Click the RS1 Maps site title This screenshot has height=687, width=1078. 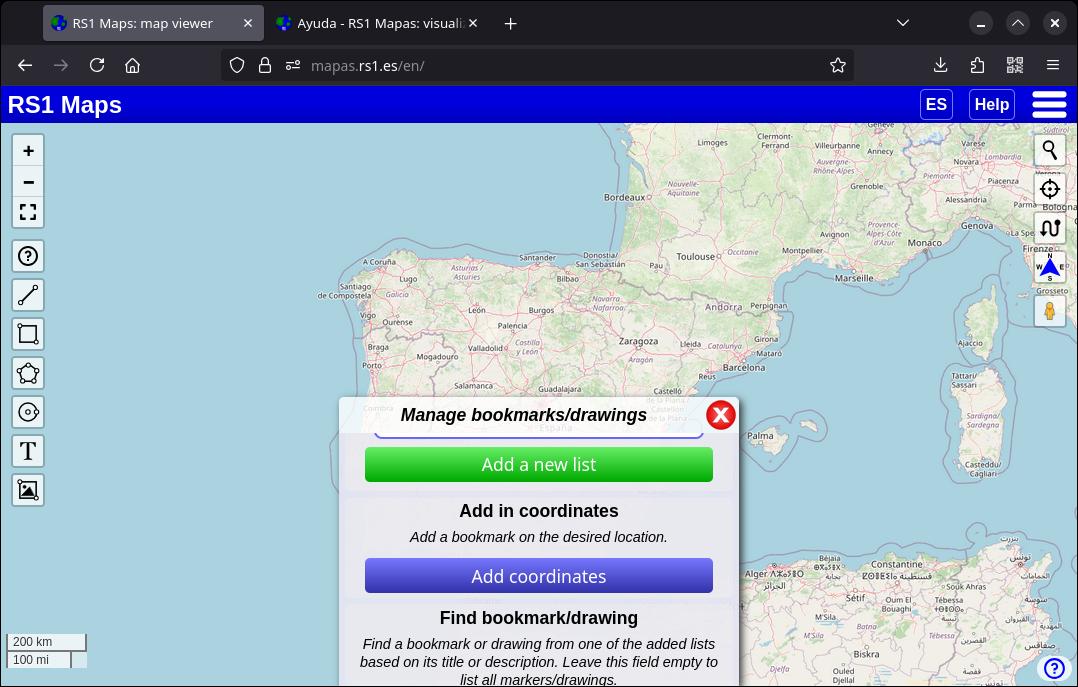pos(65,105)
